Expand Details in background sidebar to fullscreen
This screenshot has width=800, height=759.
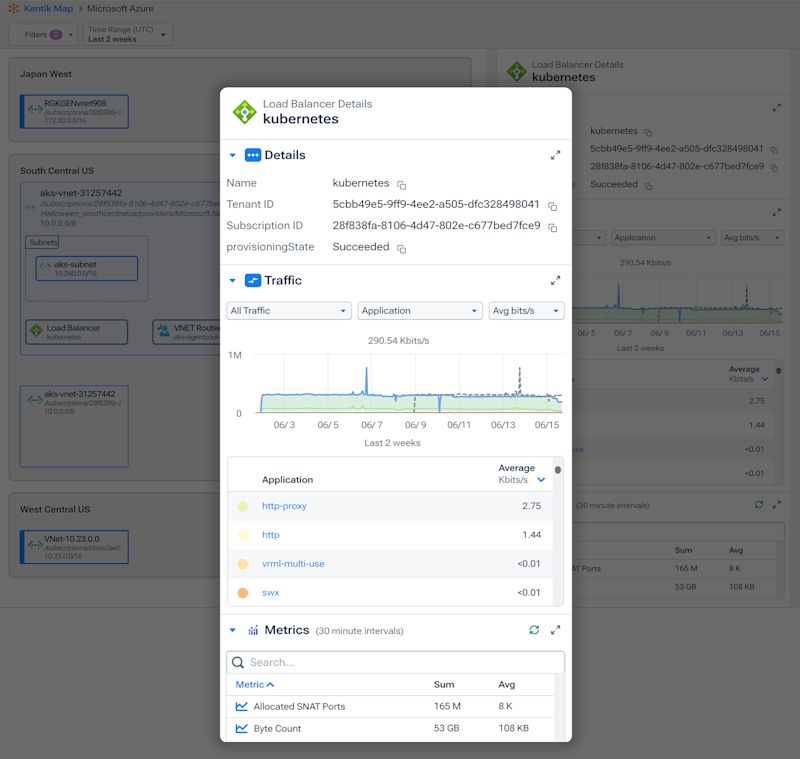coord(777,108)
